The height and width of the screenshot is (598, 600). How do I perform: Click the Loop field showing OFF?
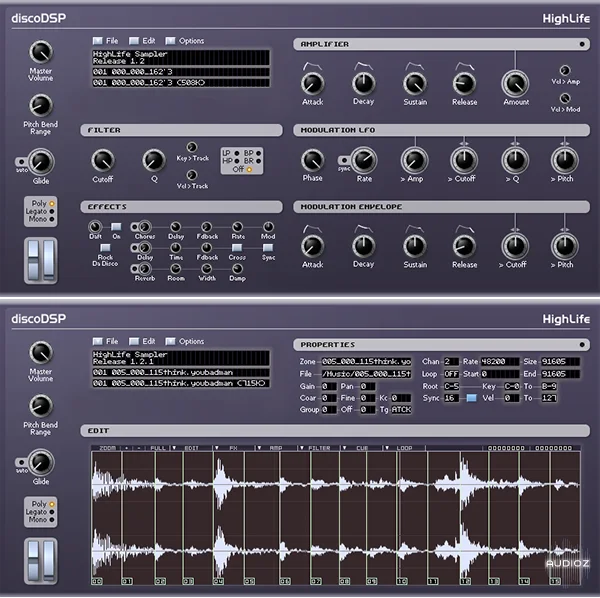click(451, 374)
